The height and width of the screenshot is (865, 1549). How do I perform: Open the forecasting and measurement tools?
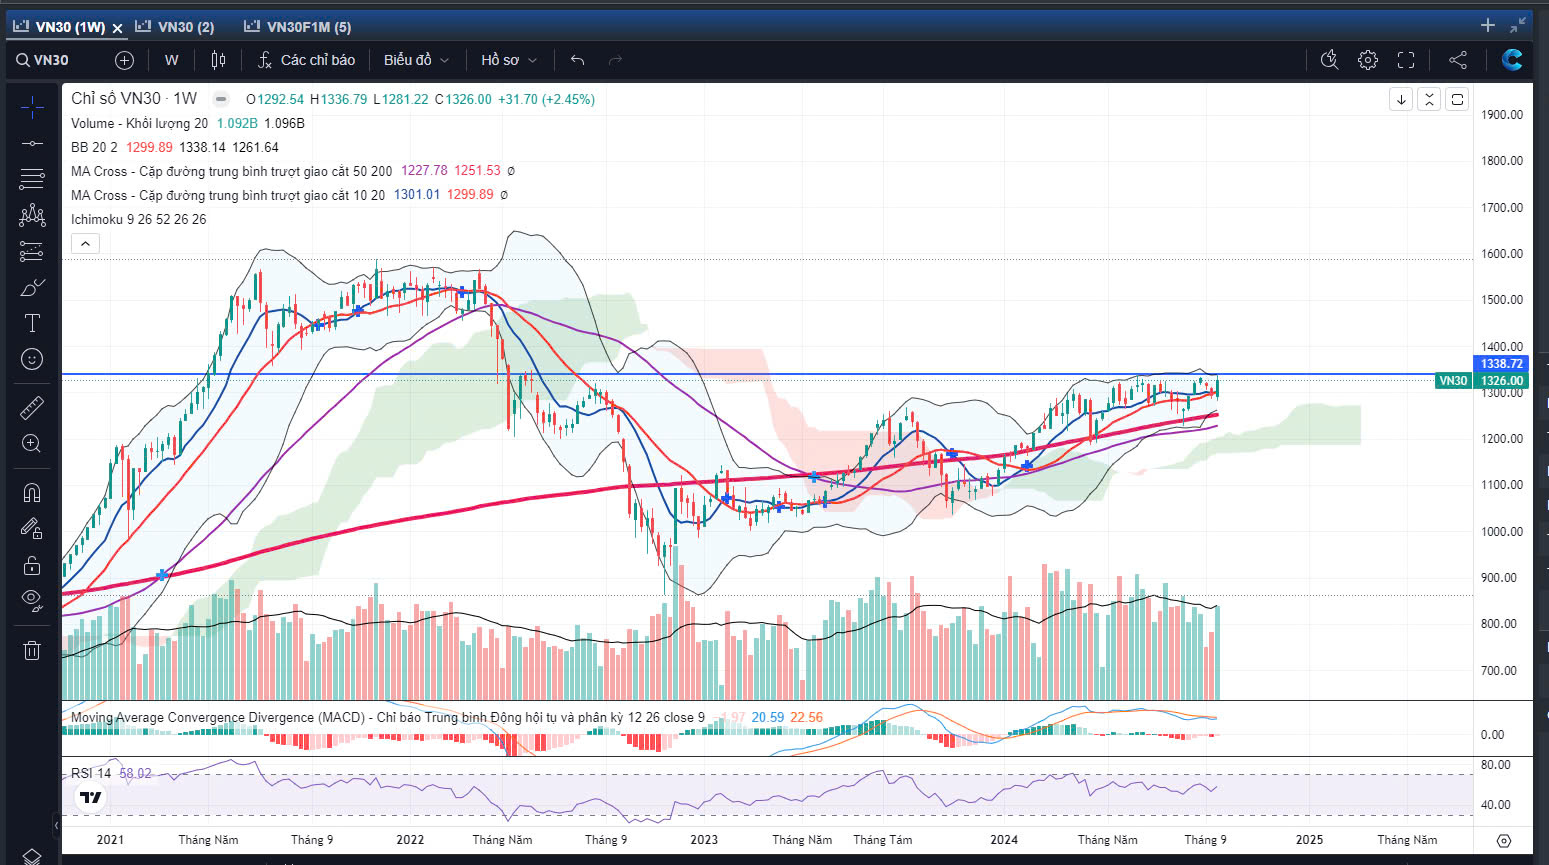click(32, 251)
